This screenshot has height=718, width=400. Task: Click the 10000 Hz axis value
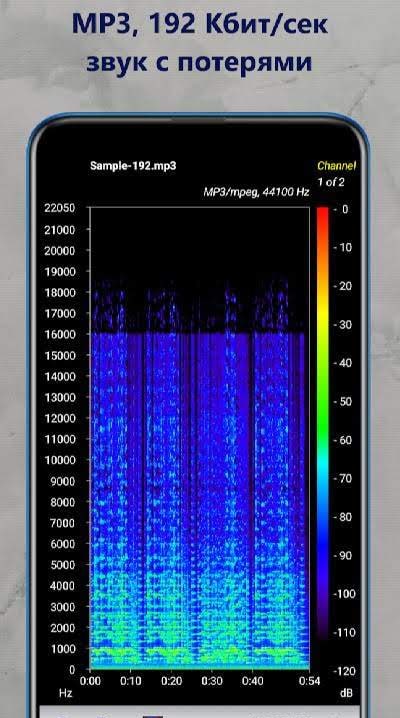click(x=59, y=460)
